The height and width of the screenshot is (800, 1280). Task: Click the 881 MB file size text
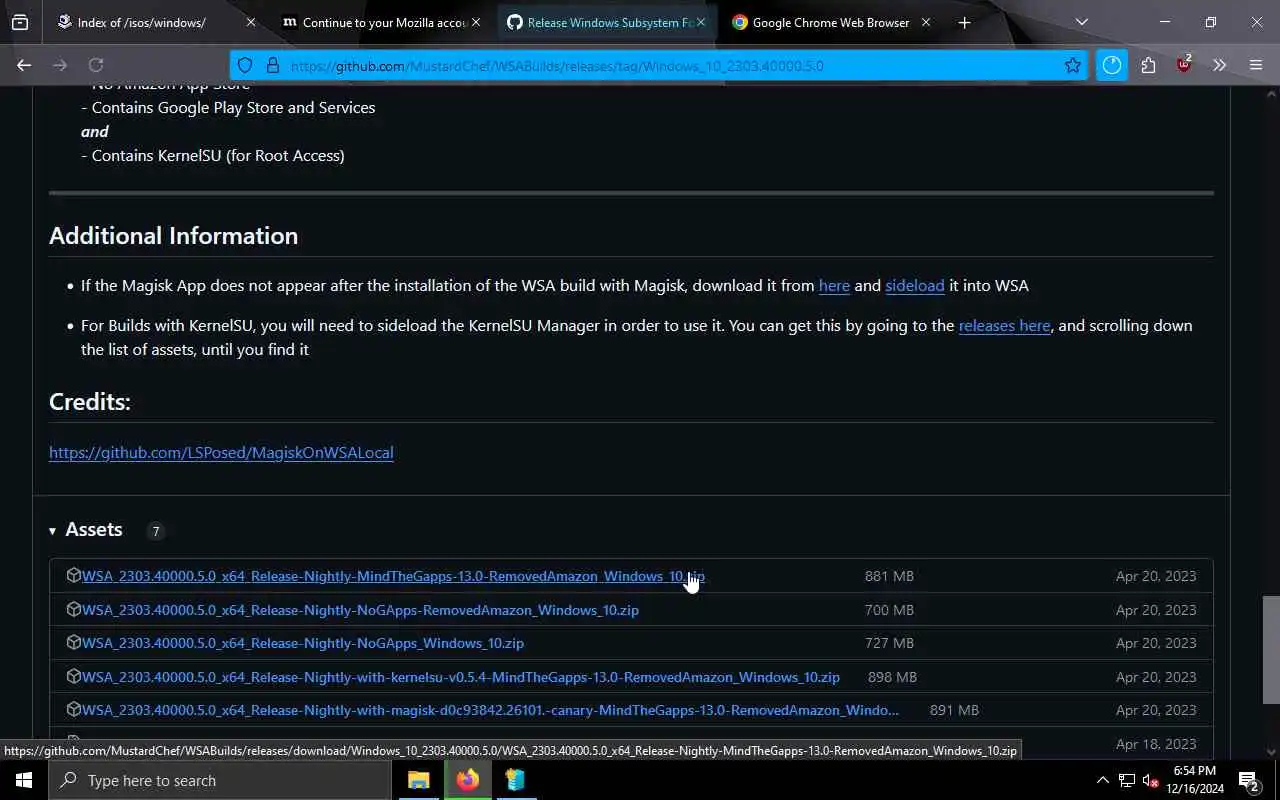pyautogui.click(x=889, y=576)
